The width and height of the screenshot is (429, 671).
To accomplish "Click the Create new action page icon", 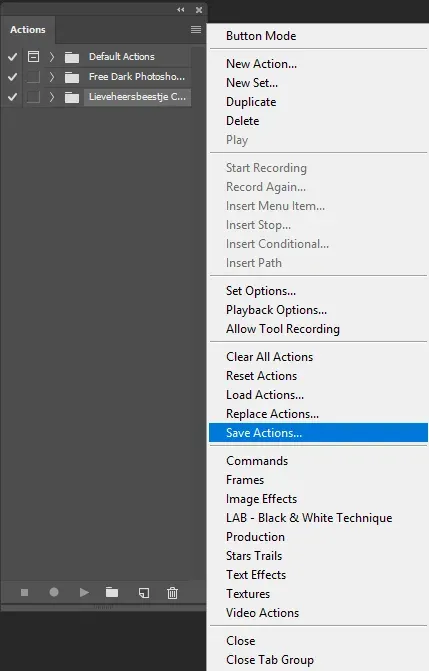I will coord(144,593).
